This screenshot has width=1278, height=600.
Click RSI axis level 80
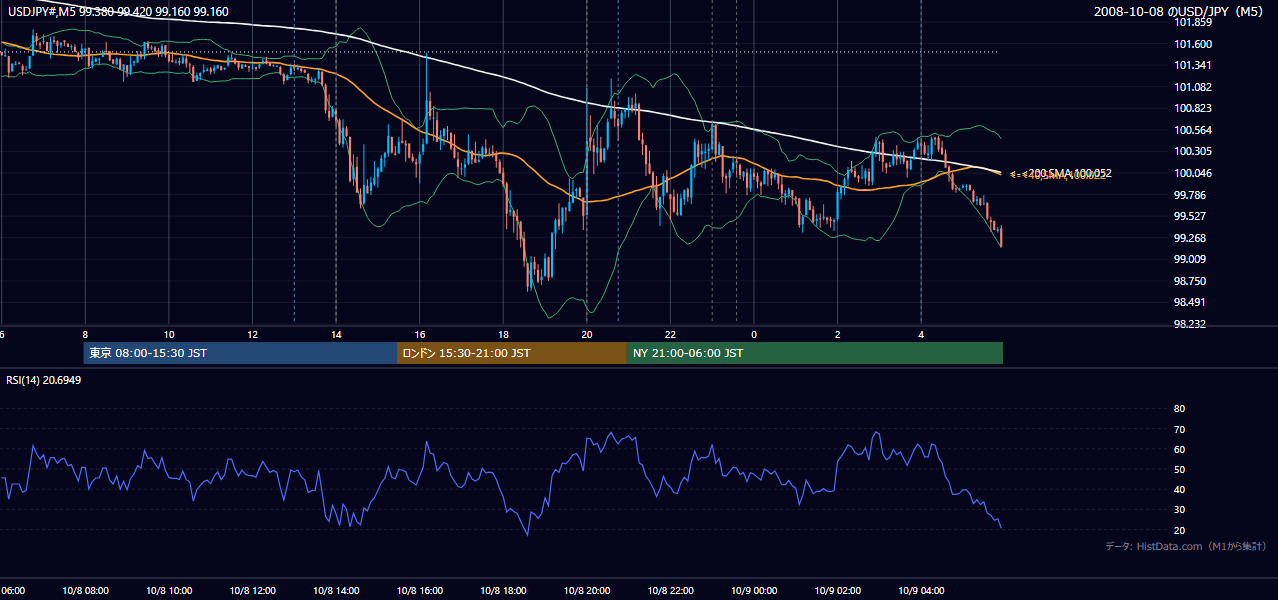click(1179, 409)
